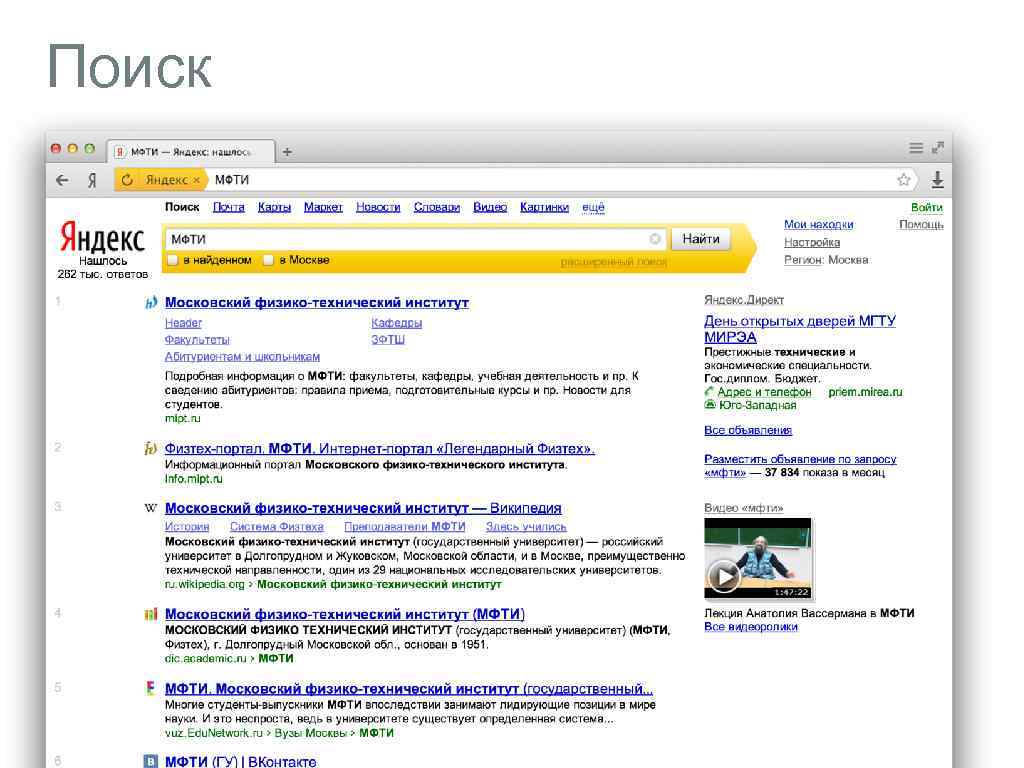Open the Словари service link
The width and height of the screenshot is (1024, 768).
437,207
